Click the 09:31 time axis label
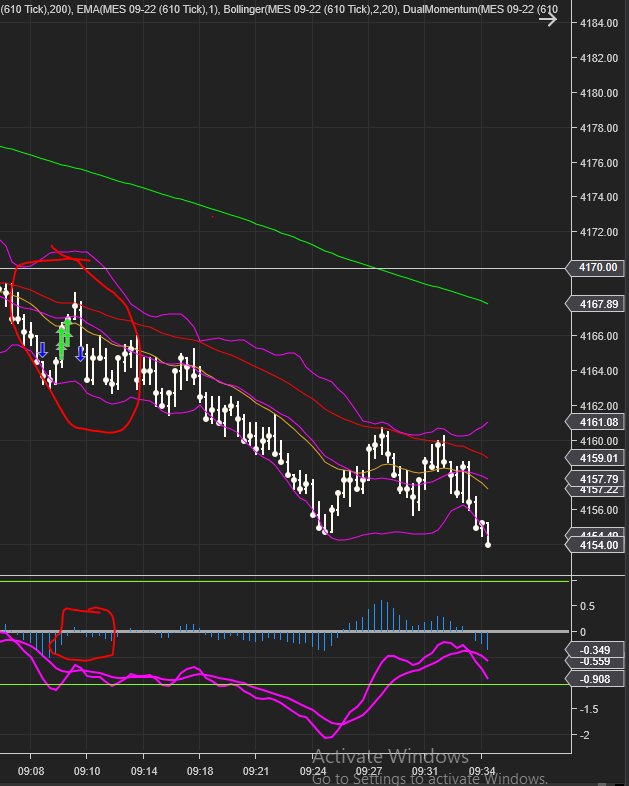 [x=425, y=771]
